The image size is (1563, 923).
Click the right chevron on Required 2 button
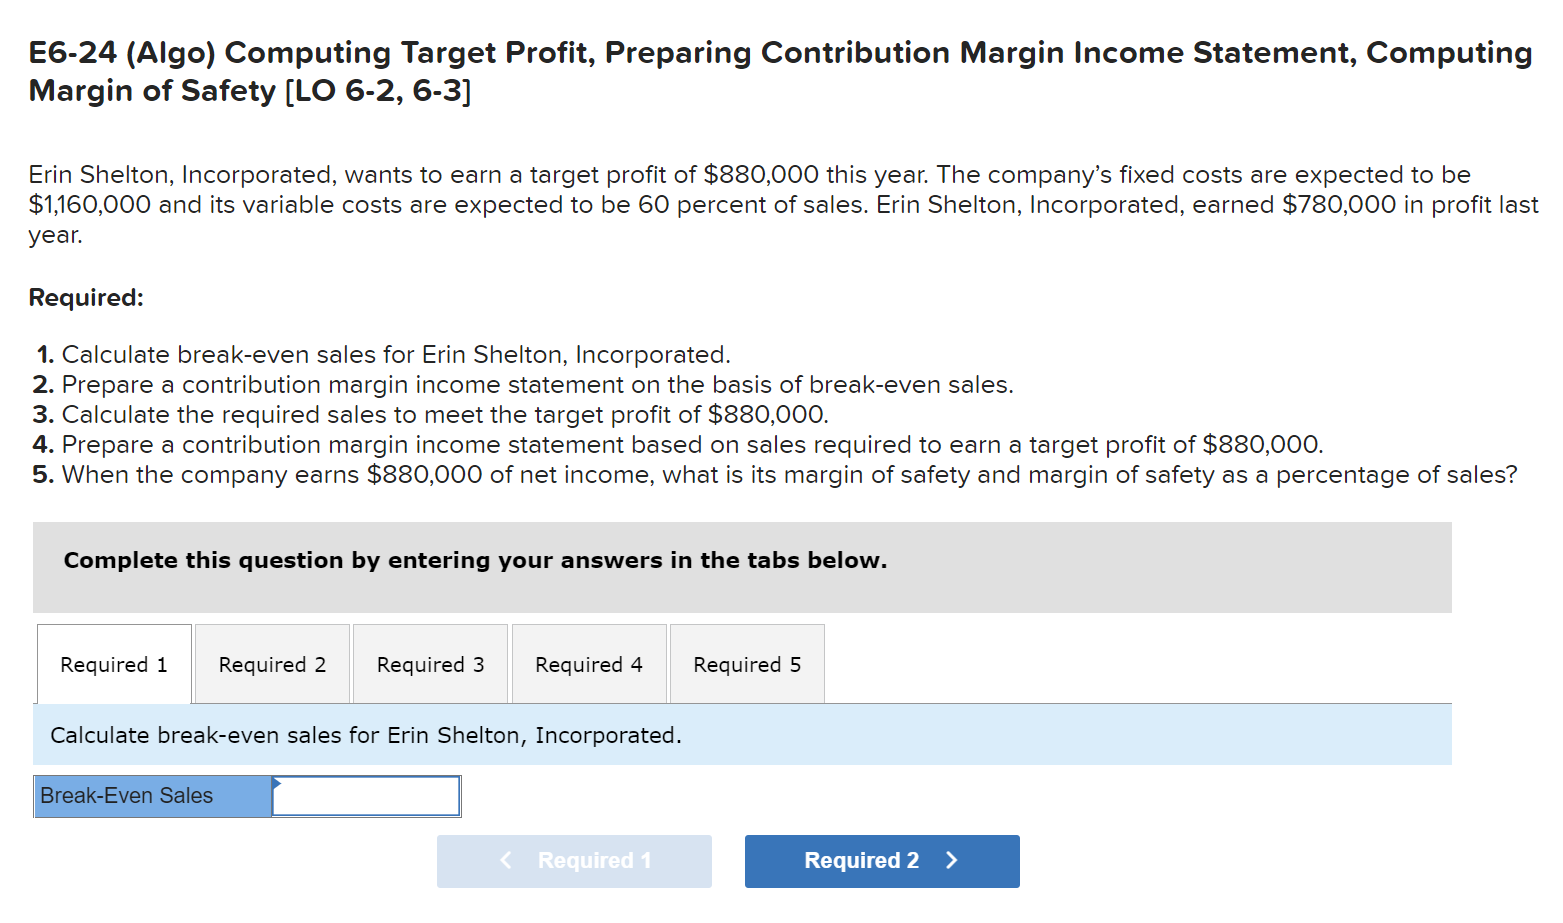[952, 861]
